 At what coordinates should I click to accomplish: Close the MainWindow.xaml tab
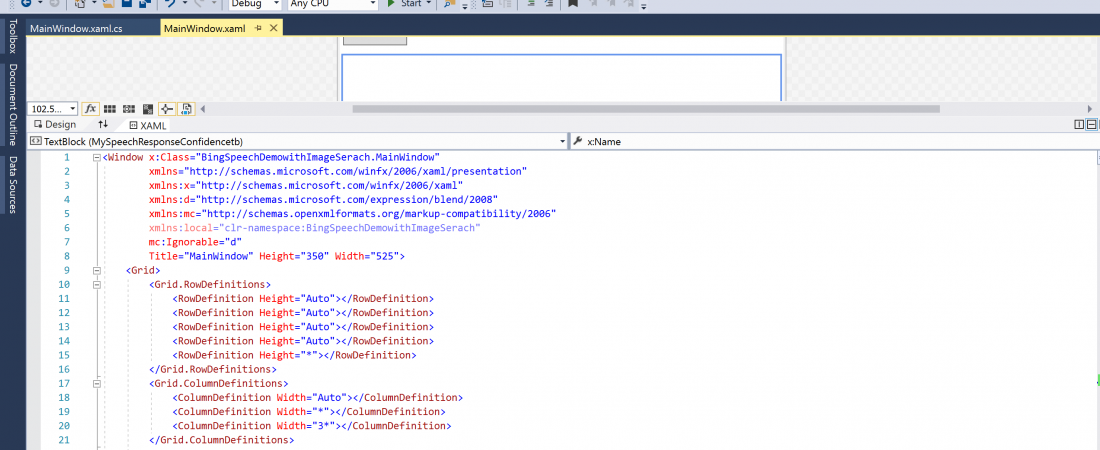(x=273, y=28)
